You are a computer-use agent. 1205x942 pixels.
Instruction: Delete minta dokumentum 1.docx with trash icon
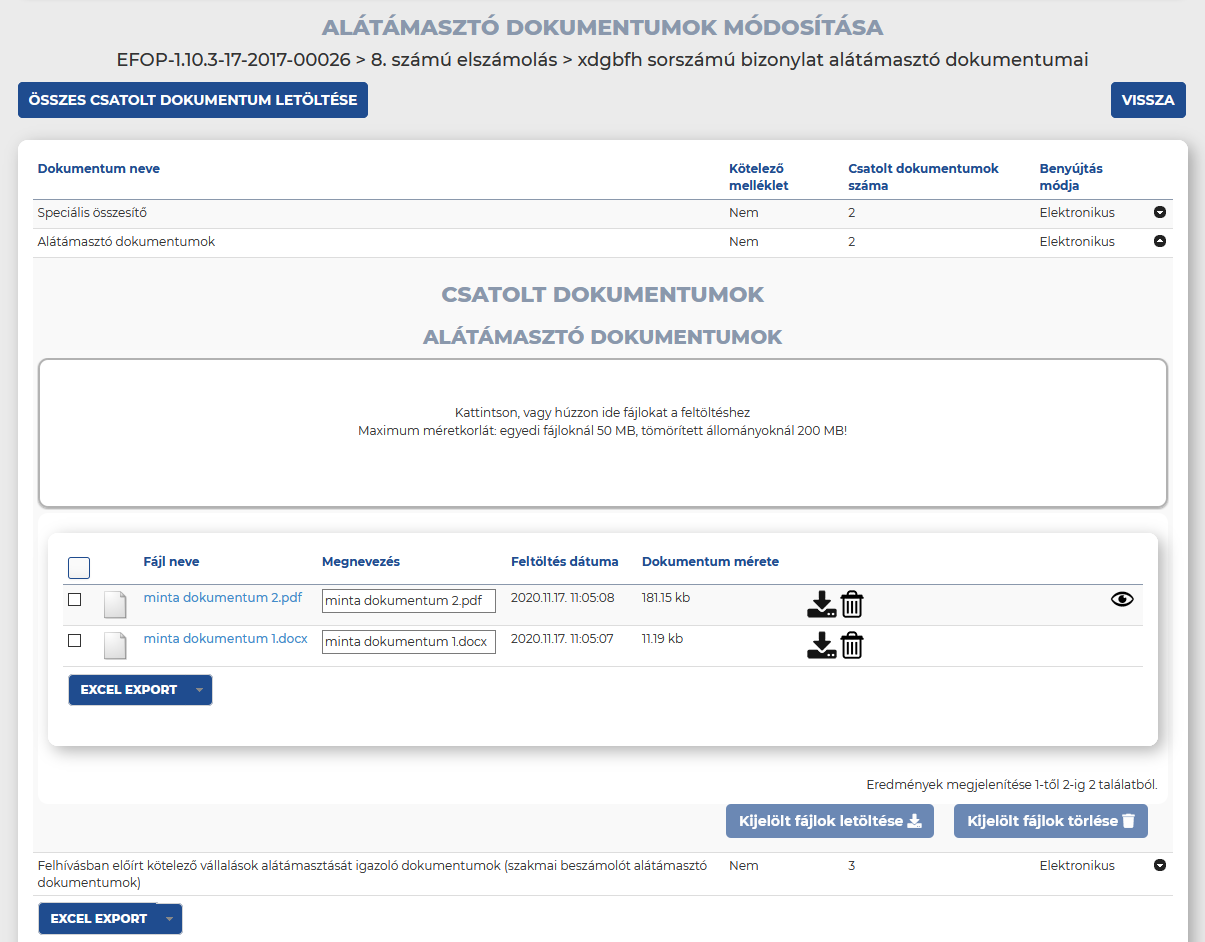(x=851, y=645)
